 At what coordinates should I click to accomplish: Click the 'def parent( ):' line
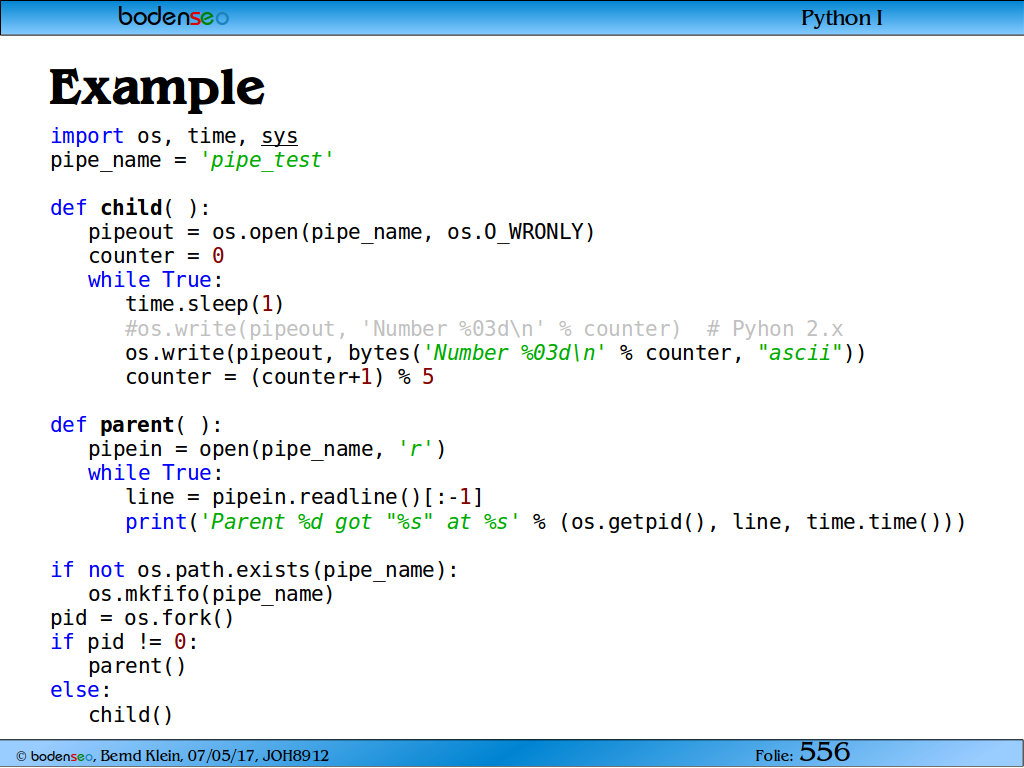tap(136, 425)
